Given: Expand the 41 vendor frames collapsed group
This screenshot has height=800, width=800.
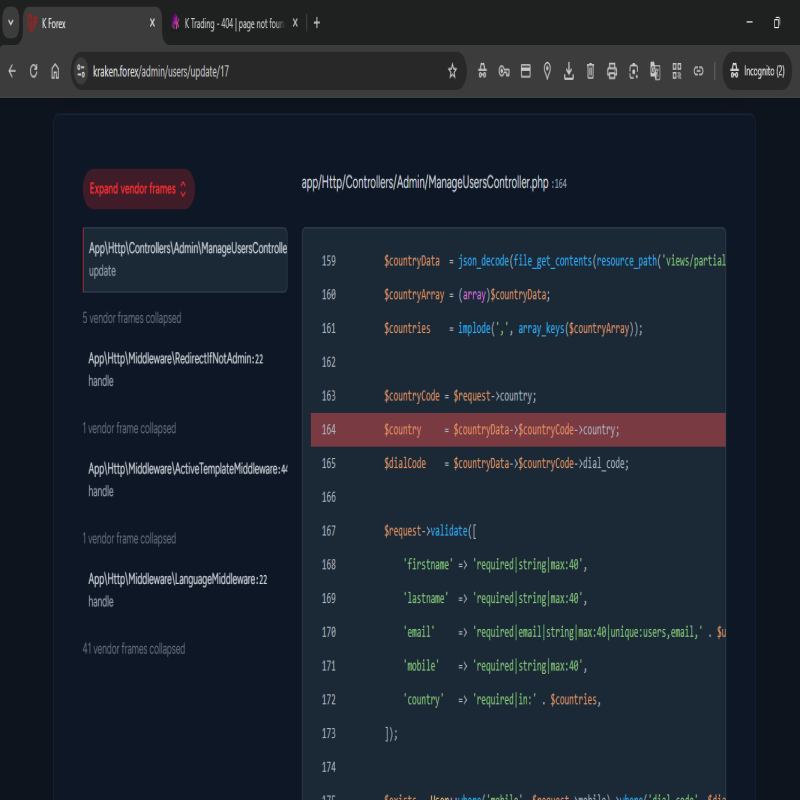Looking at the screenshot, I should pos(134,649).
